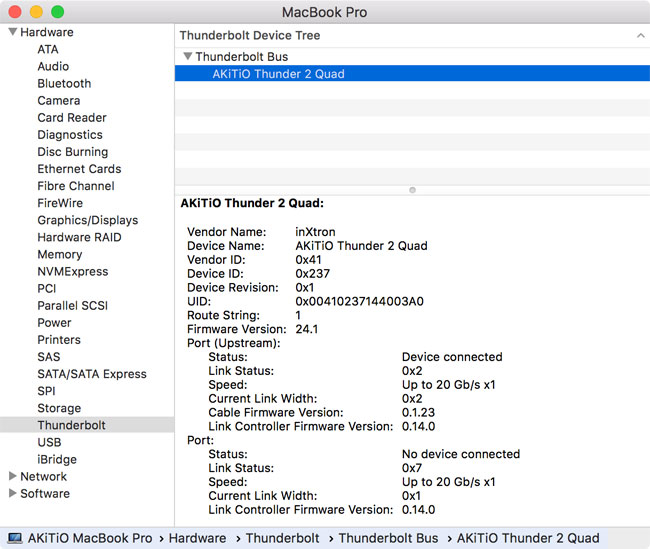Click the computer icon in path bar
The width and height of the screenshot is (650, 549).
pos(14,538)
